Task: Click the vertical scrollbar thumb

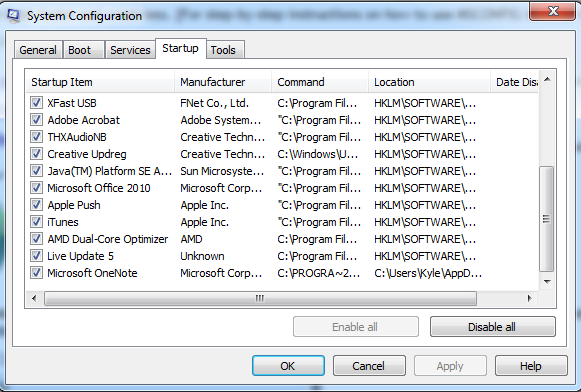Action: tap(547, 219)
